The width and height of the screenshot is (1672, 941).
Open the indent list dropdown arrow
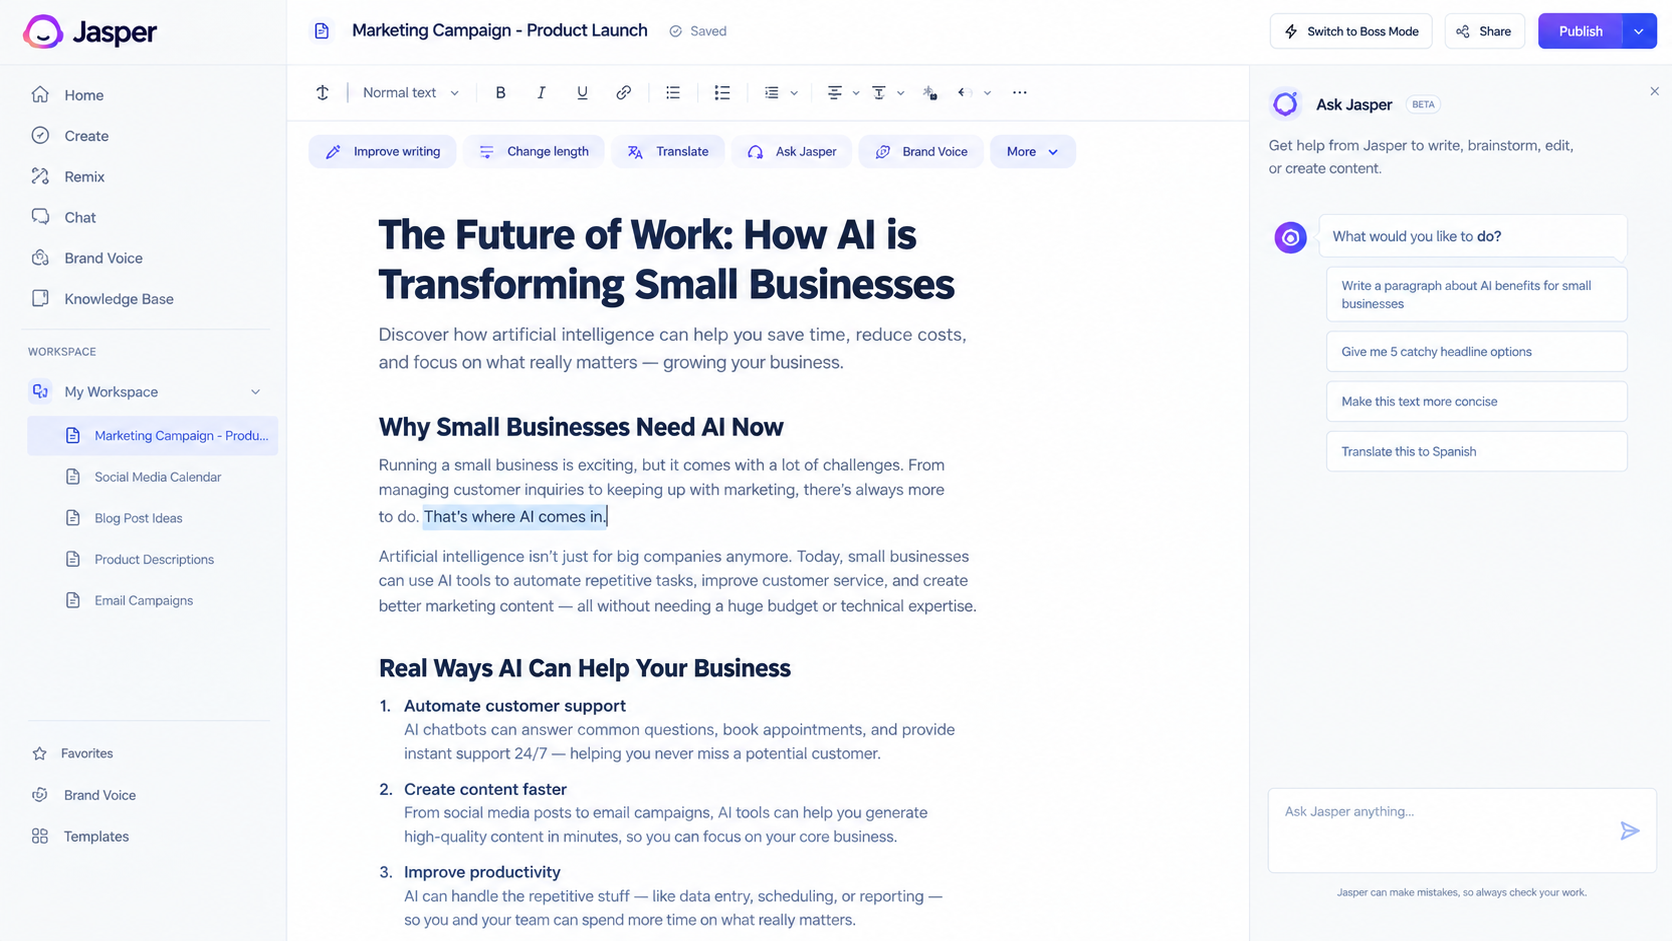[794, 93]
